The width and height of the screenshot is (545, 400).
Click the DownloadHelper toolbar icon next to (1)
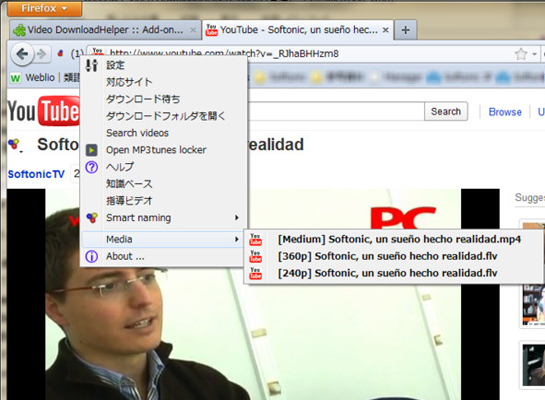61,54
